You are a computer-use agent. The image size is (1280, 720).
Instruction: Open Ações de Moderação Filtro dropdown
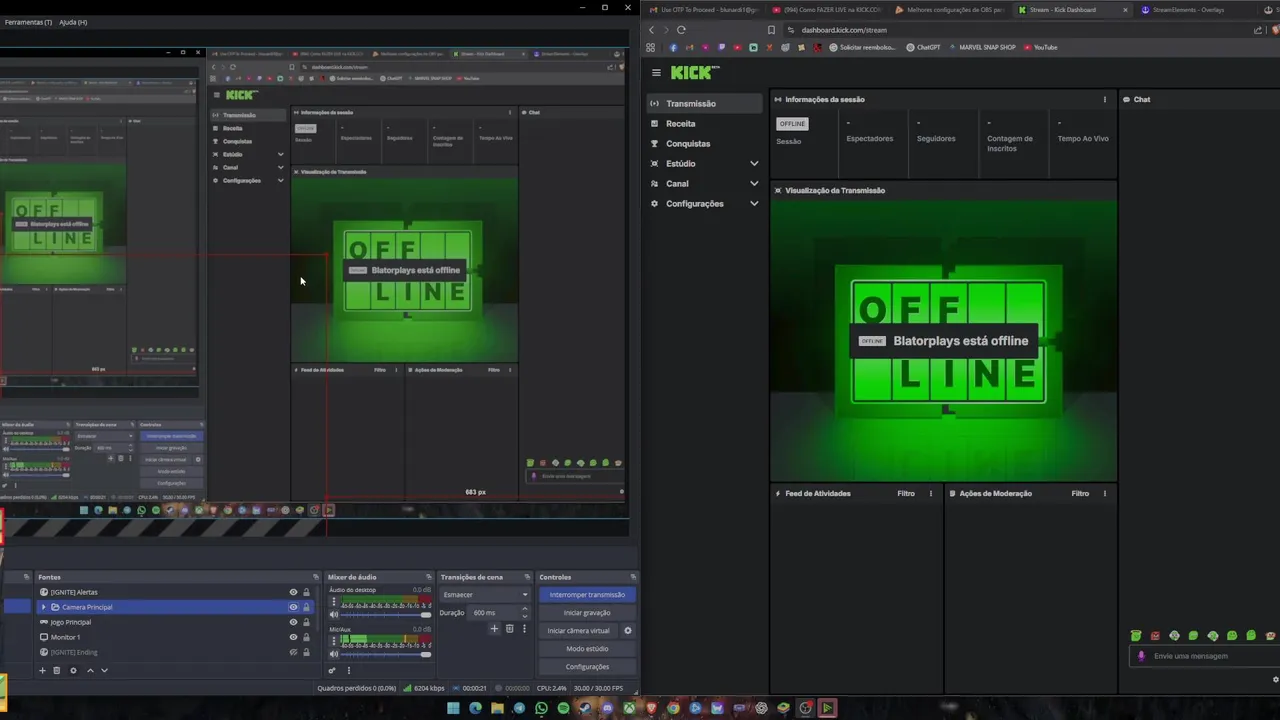point(1080,493)
